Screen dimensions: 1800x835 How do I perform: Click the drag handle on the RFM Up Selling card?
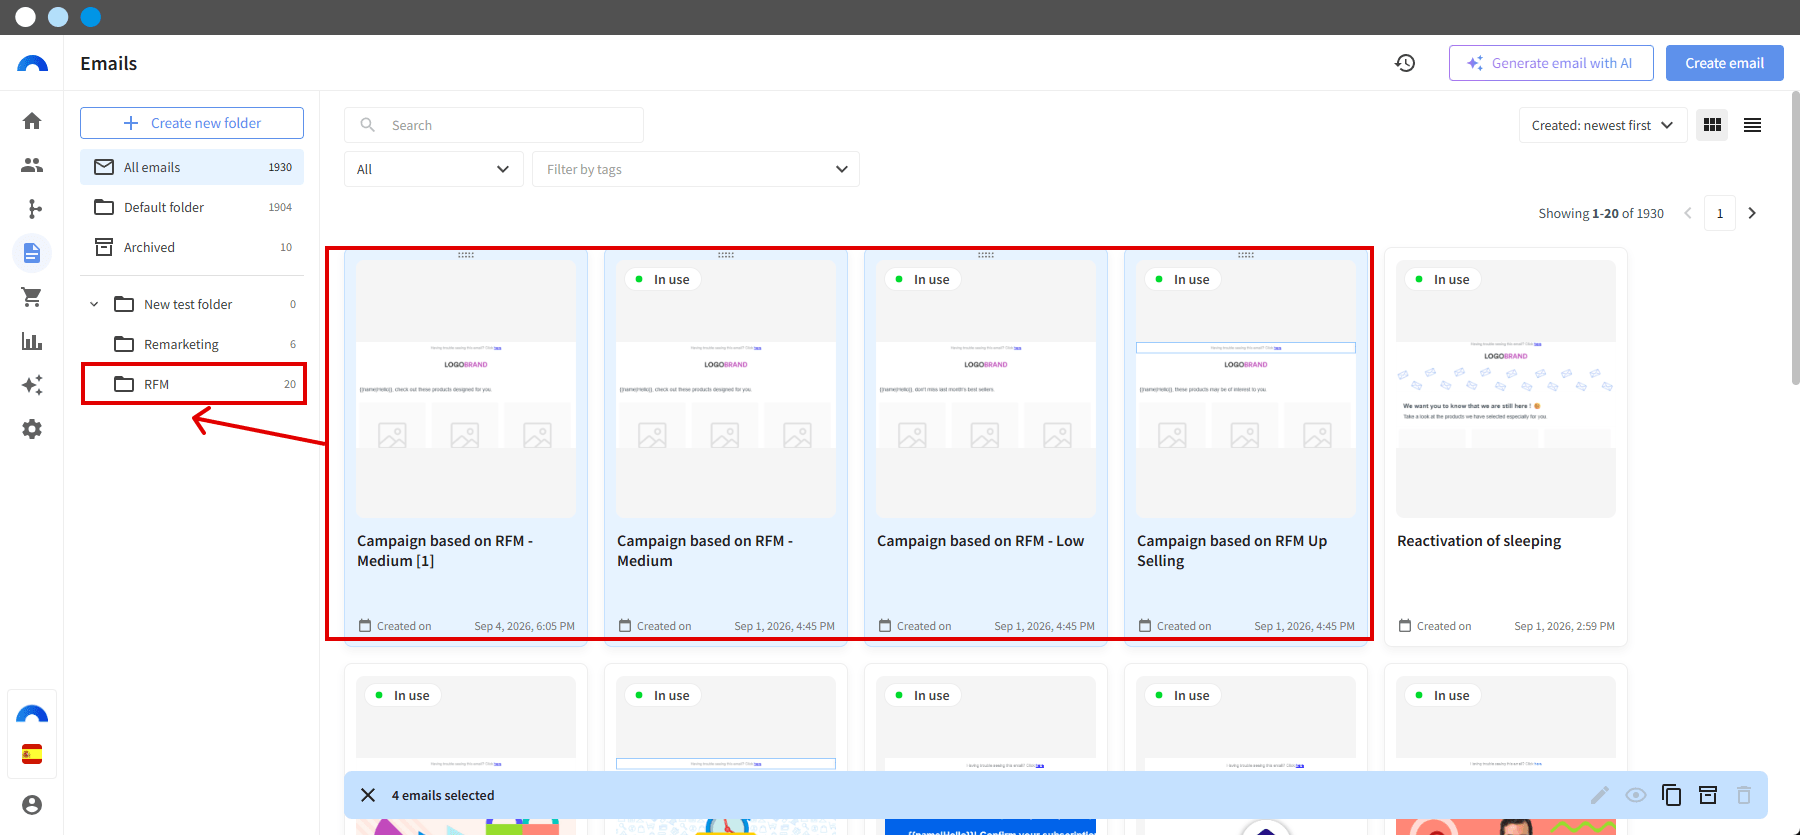1246,255
